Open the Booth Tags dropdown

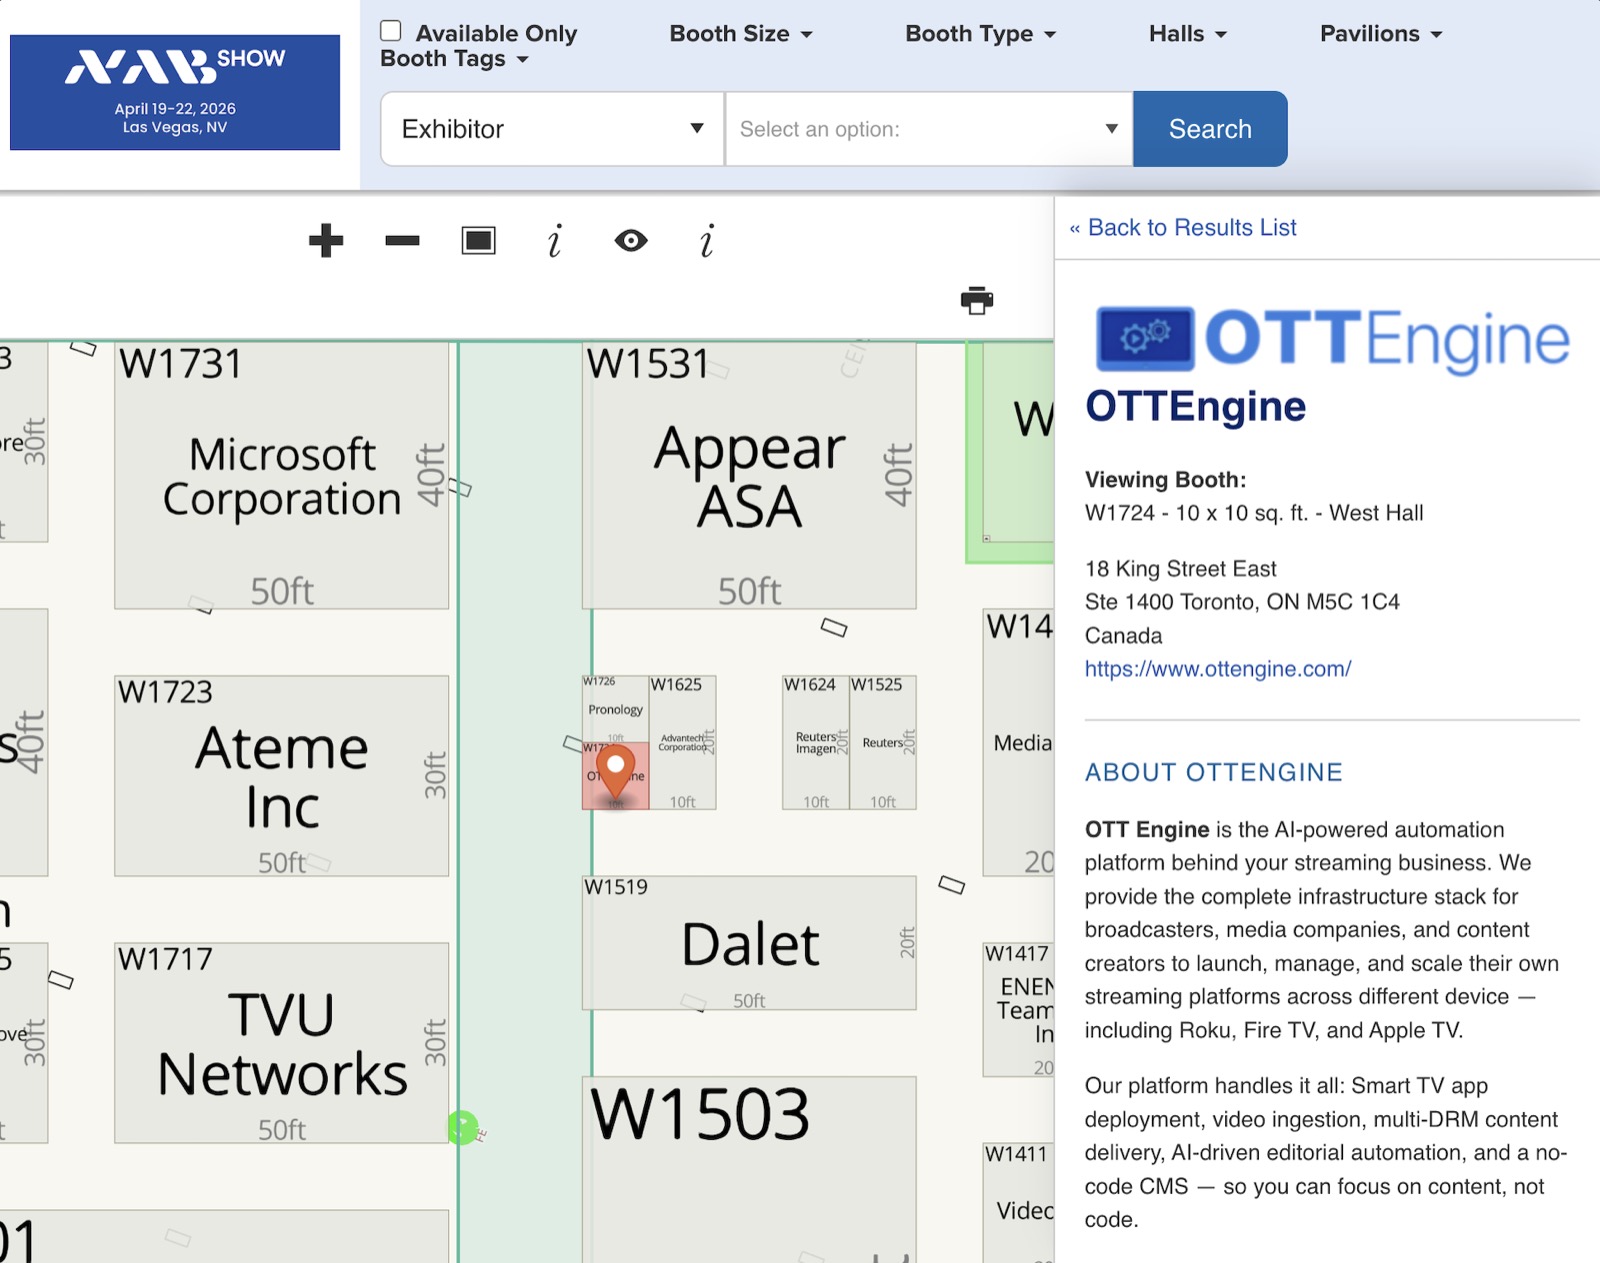[454, 59]
